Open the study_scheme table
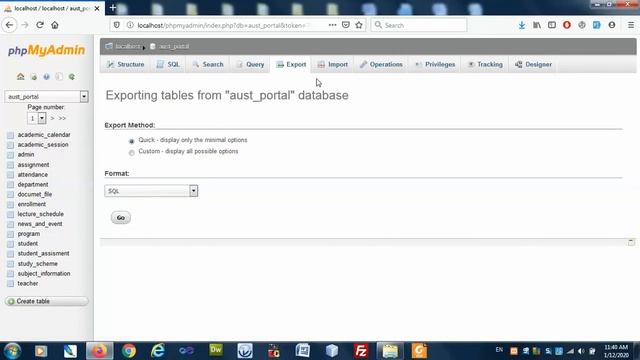Image resolution: width=640 pixels, height=360 pixels. pos(38,264)
